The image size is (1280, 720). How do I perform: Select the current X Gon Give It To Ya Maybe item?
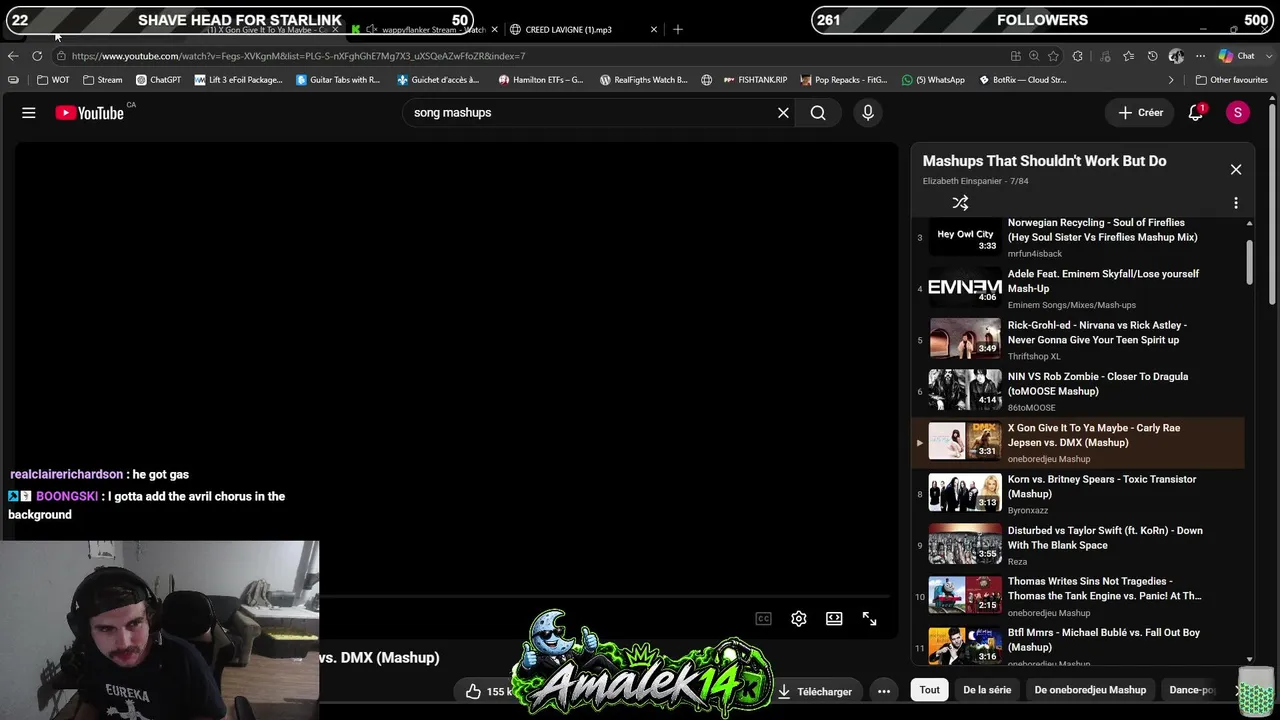pos(1080,443)
